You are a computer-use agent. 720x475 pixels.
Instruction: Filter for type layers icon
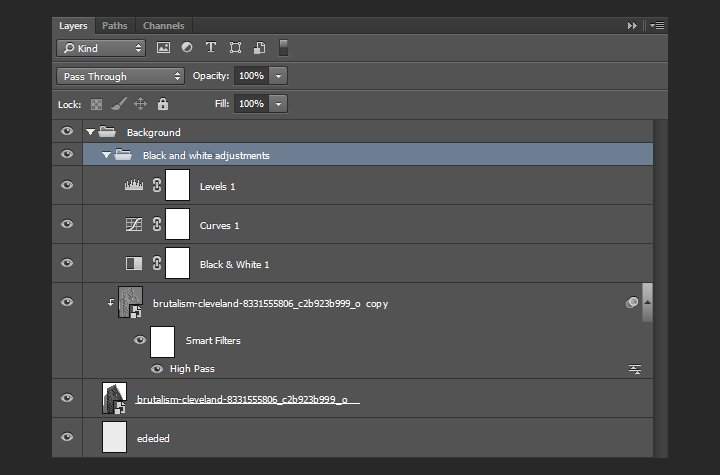pyautogui.click(x=211, y=47)
